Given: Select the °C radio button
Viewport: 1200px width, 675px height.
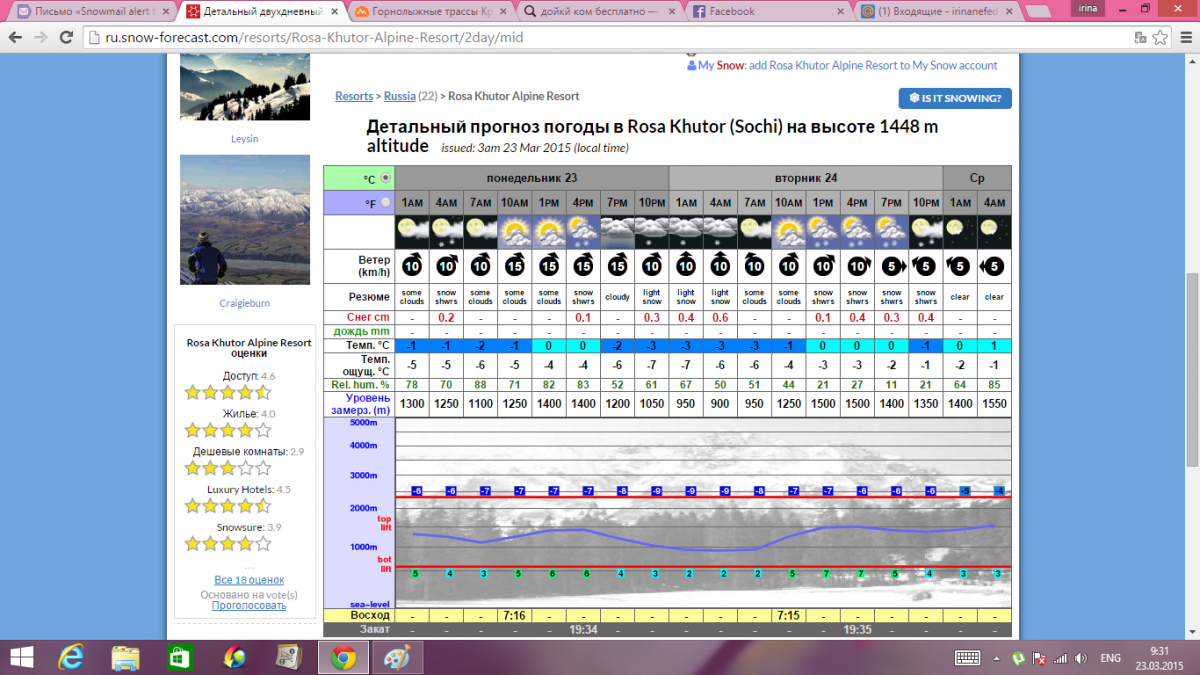Looking at the screenshot, I should 386,177.
